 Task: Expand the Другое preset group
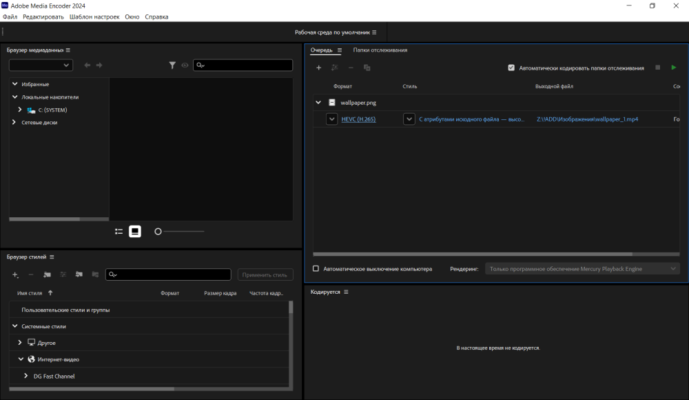(x=20, y=342)
